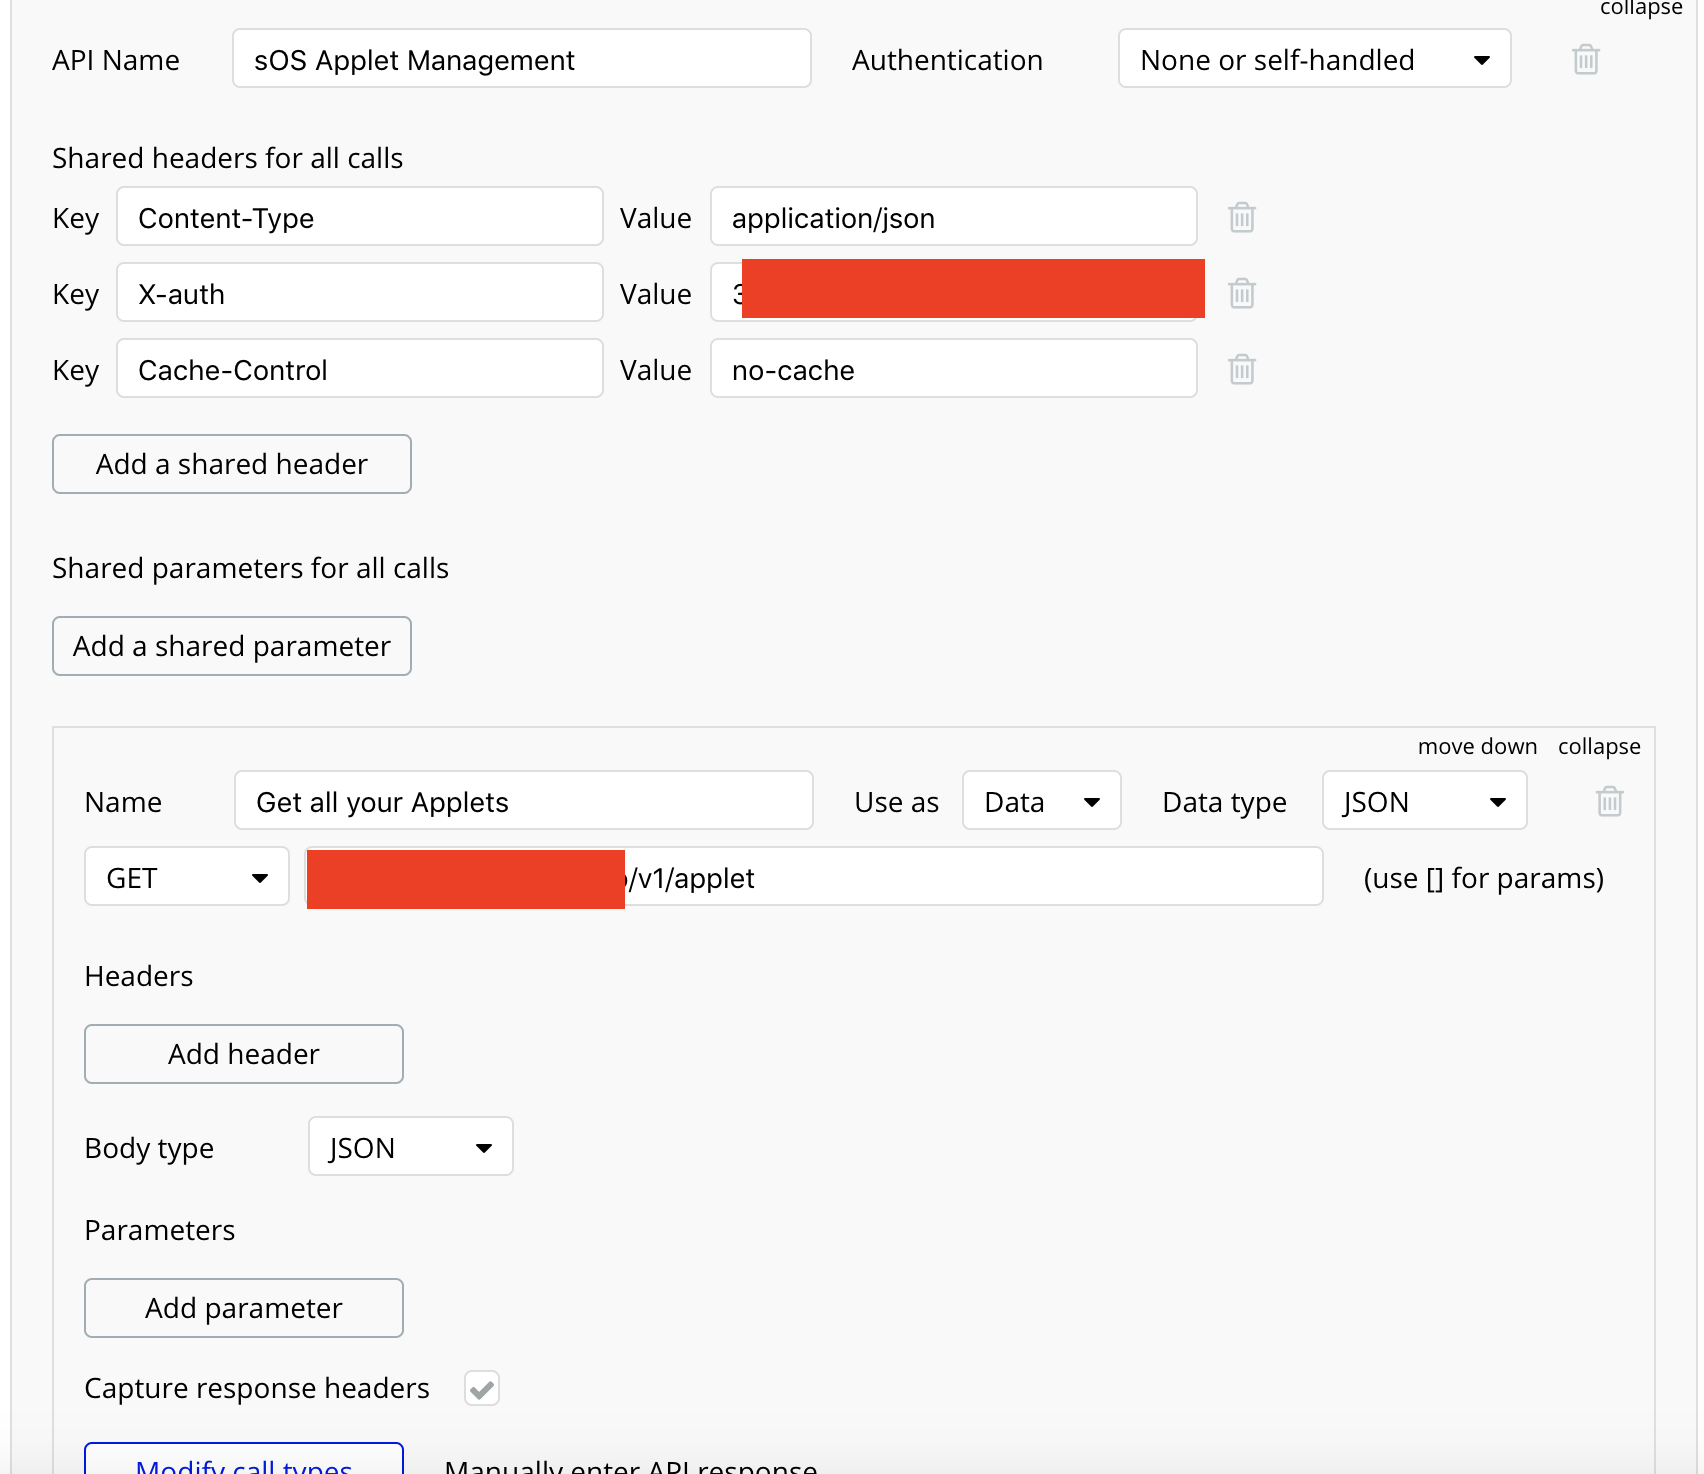Remove the Content-Type shared header
This screenshot has width=1704, height=1474.
click(1241, 217)
